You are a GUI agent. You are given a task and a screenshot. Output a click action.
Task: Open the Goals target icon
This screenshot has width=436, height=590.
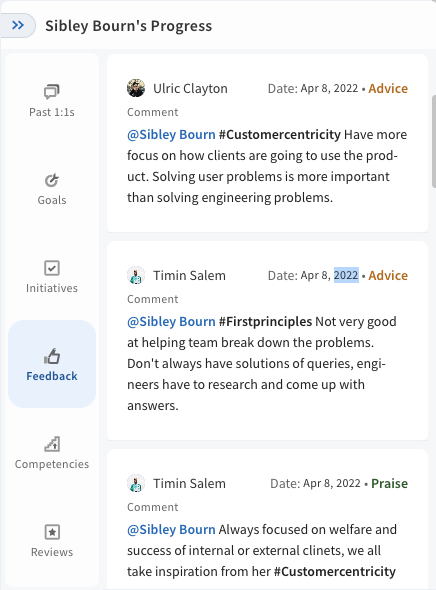[x=52, y=180]
